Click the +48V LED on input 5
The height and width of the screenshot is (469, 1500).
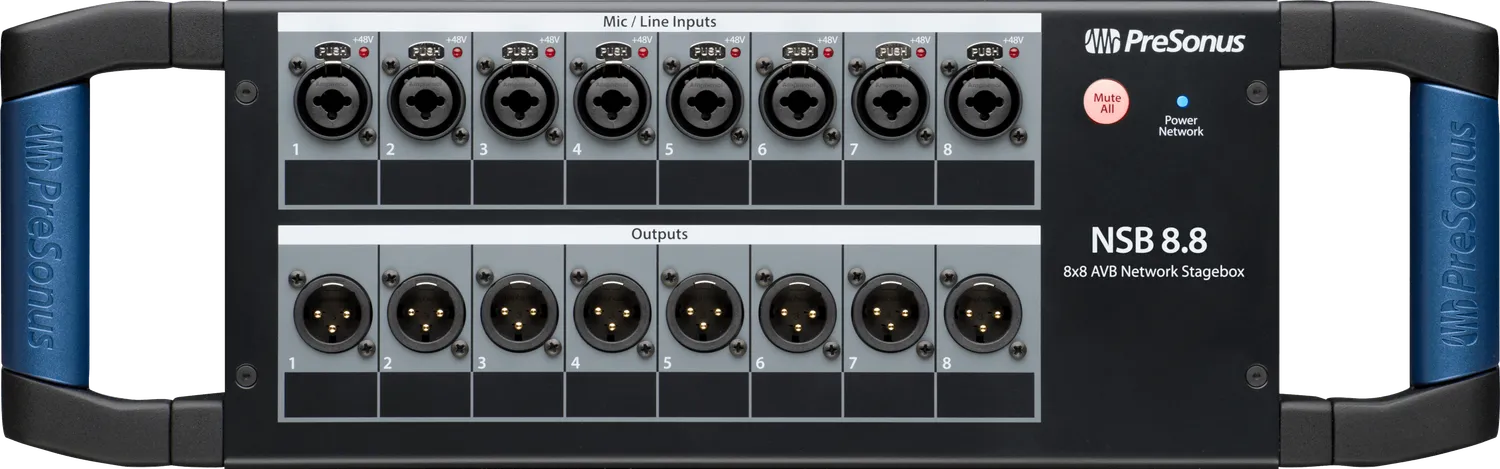(736, 52)
